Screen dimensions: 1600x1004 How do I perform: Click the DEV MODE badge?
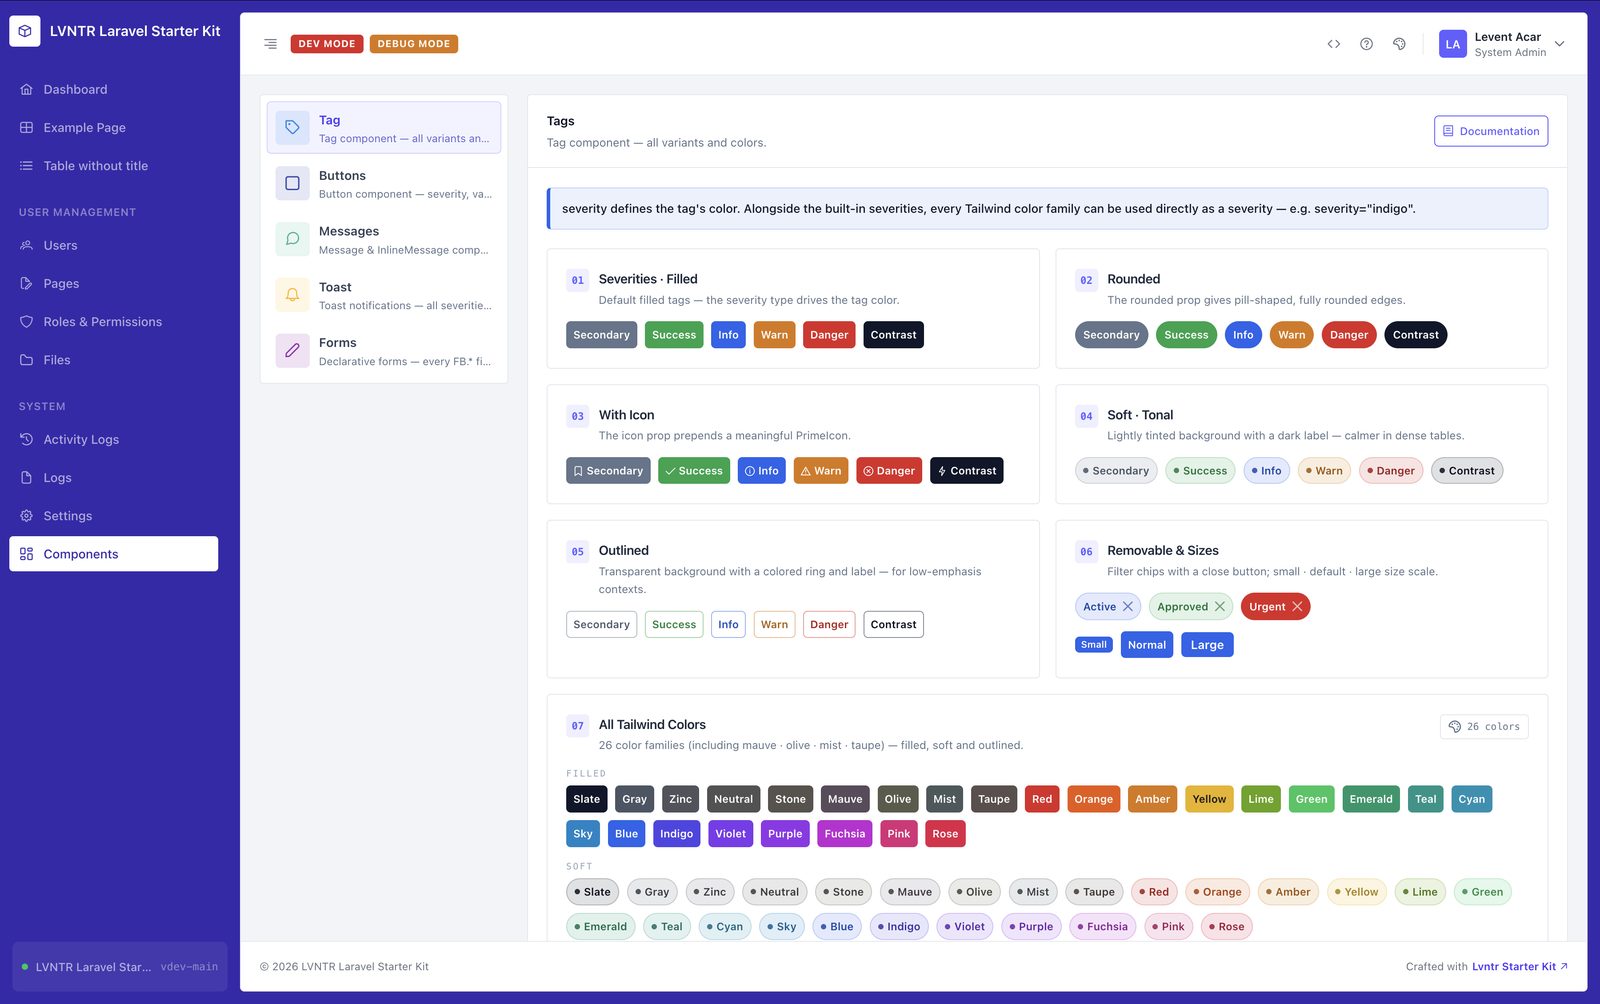[x=327, y=44]
